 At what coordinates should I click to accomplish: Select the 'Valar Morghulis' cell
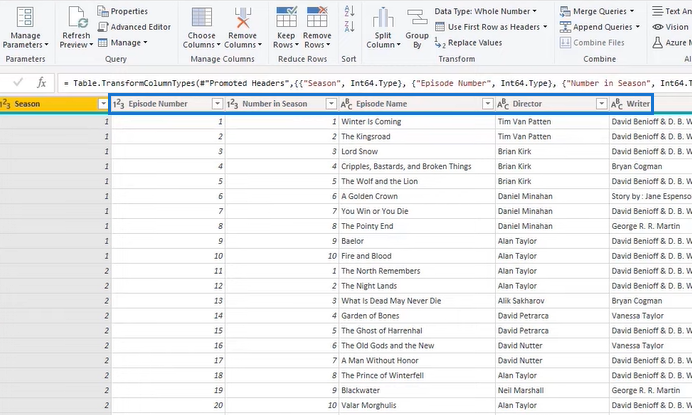click(x=417, y=405)
